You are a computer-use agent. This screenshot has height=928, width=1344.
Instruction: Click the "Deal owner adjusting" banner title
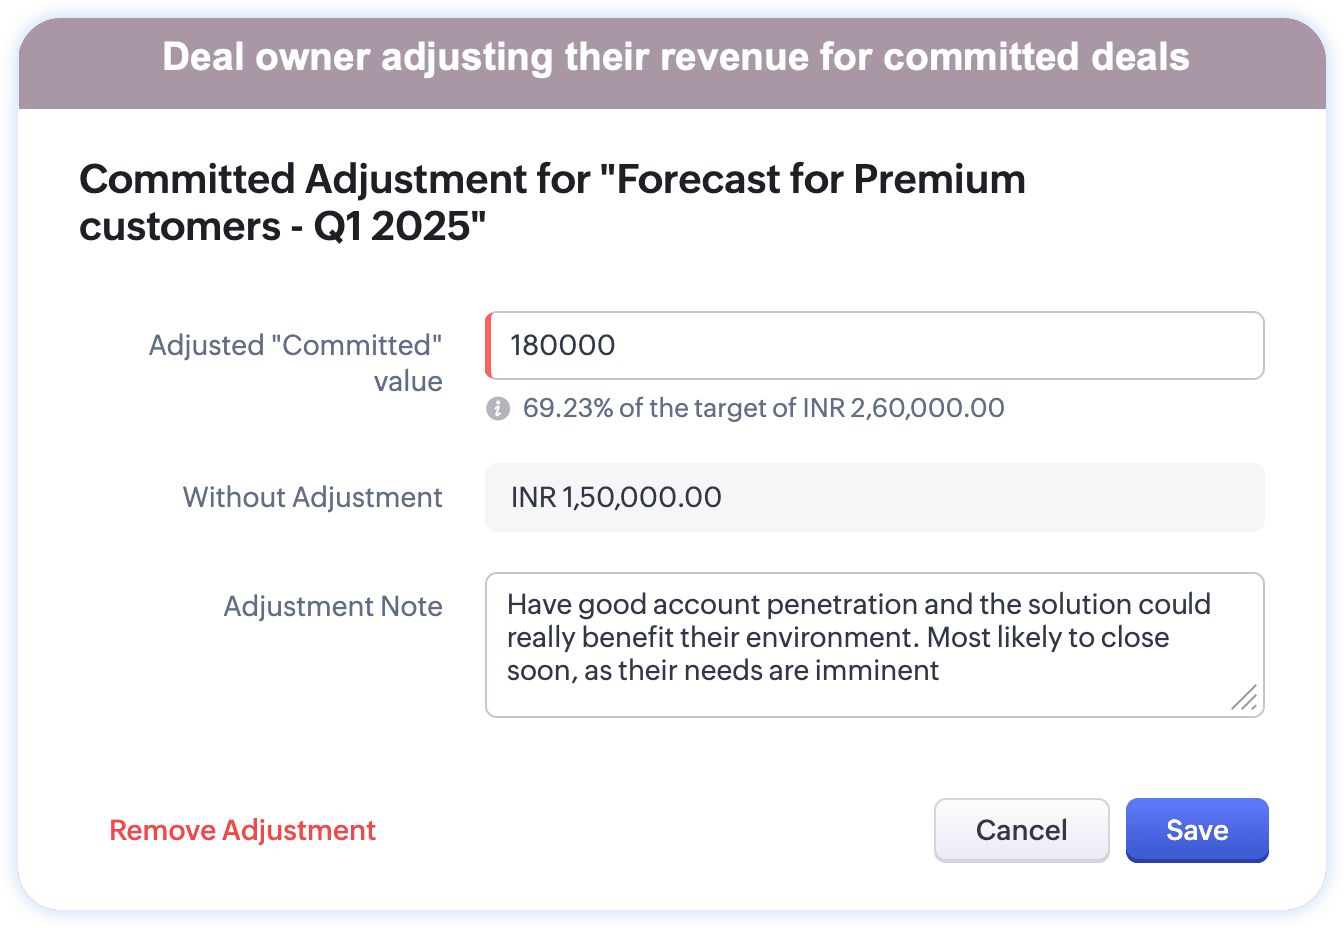coord(675,57)
